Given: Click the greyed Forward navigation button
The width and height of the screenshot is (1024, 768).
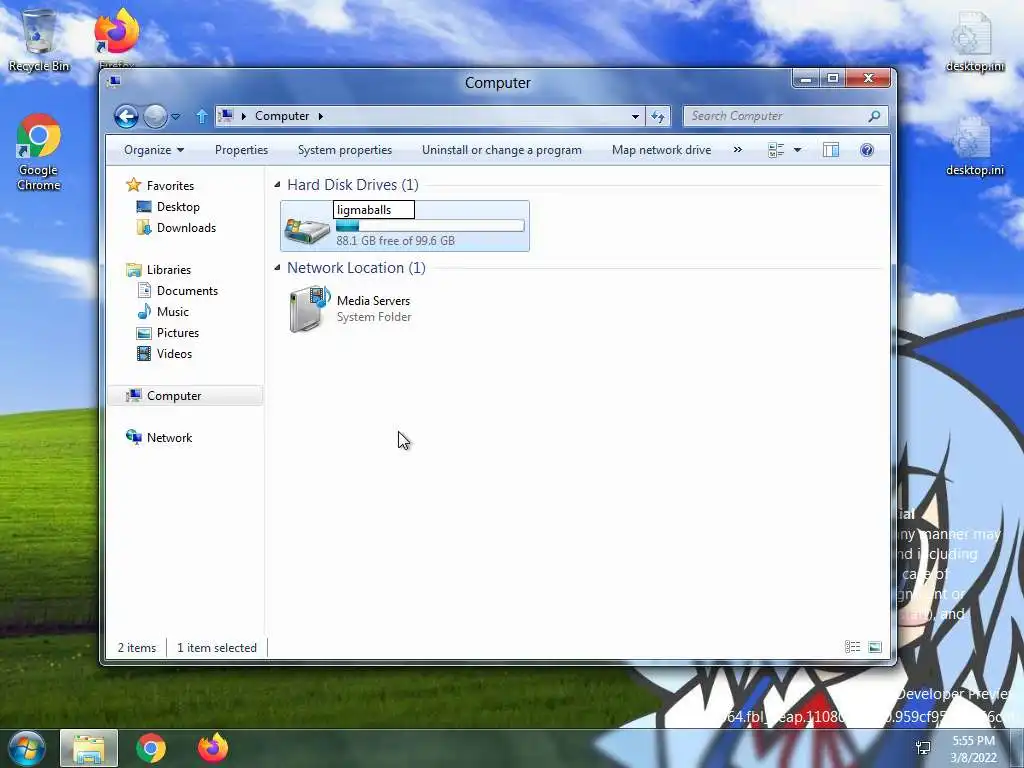Looking at the screenshot, I should tap(155, 116).
